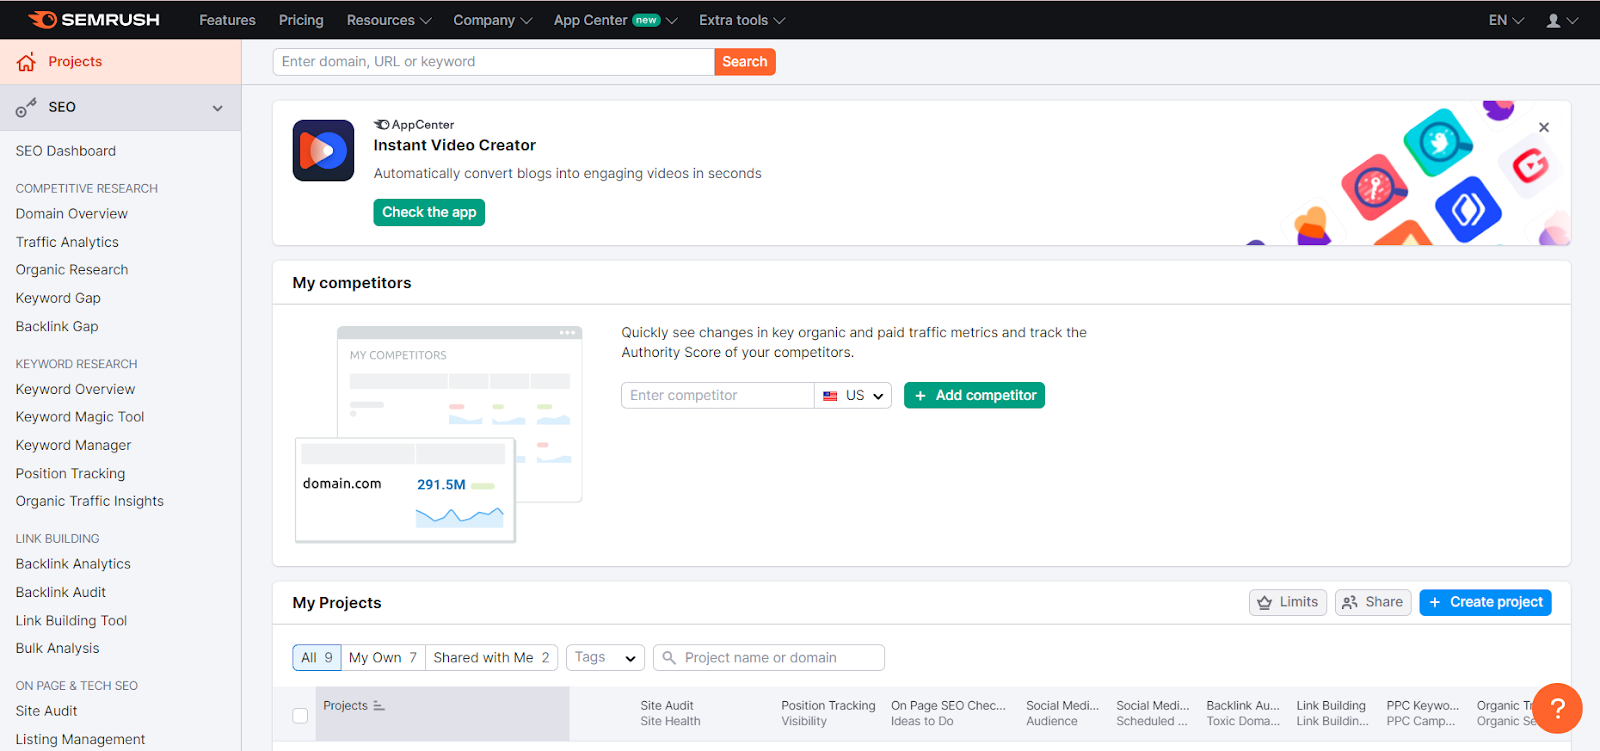The width and height of the screenshot is (1600, 751).
Task: Expand the App Center menu
Action: pyautogui.click(x=615, y=20)
